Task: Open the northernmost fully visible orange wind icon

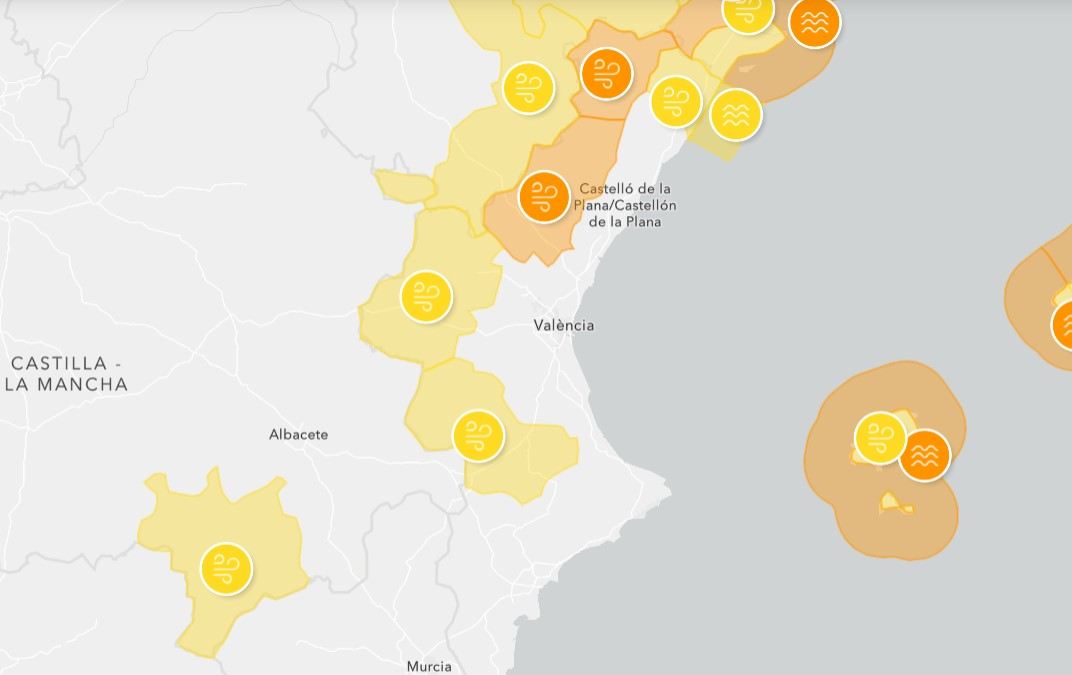Action: 606,73
